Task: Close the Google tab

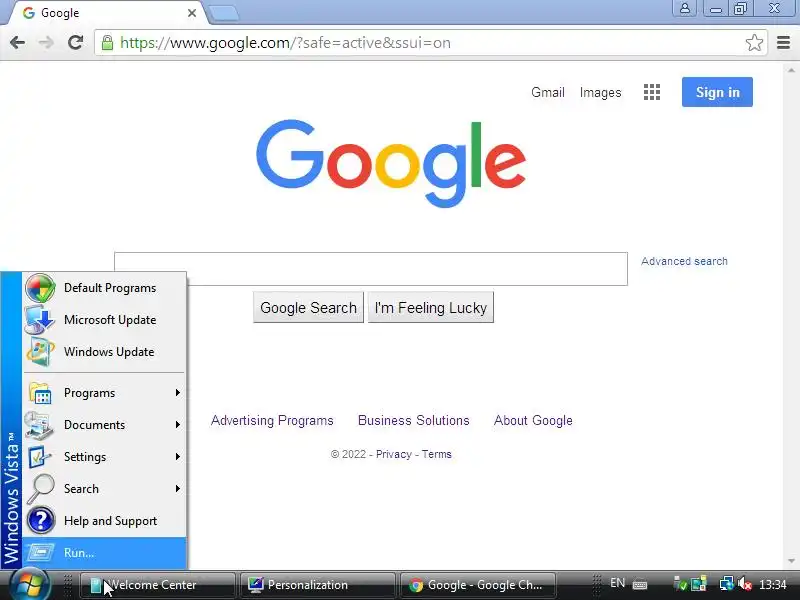Action: (x=192, y=13)
